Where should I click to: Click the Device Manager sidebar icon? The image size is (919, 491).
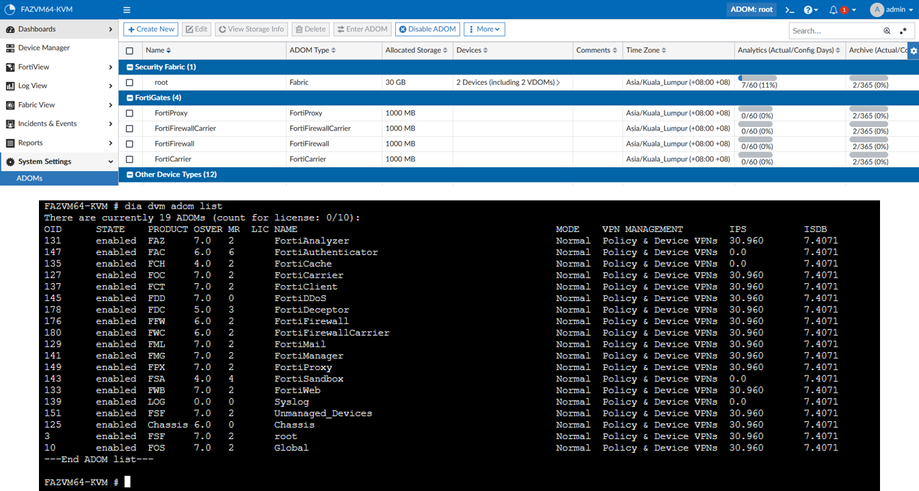10,48
